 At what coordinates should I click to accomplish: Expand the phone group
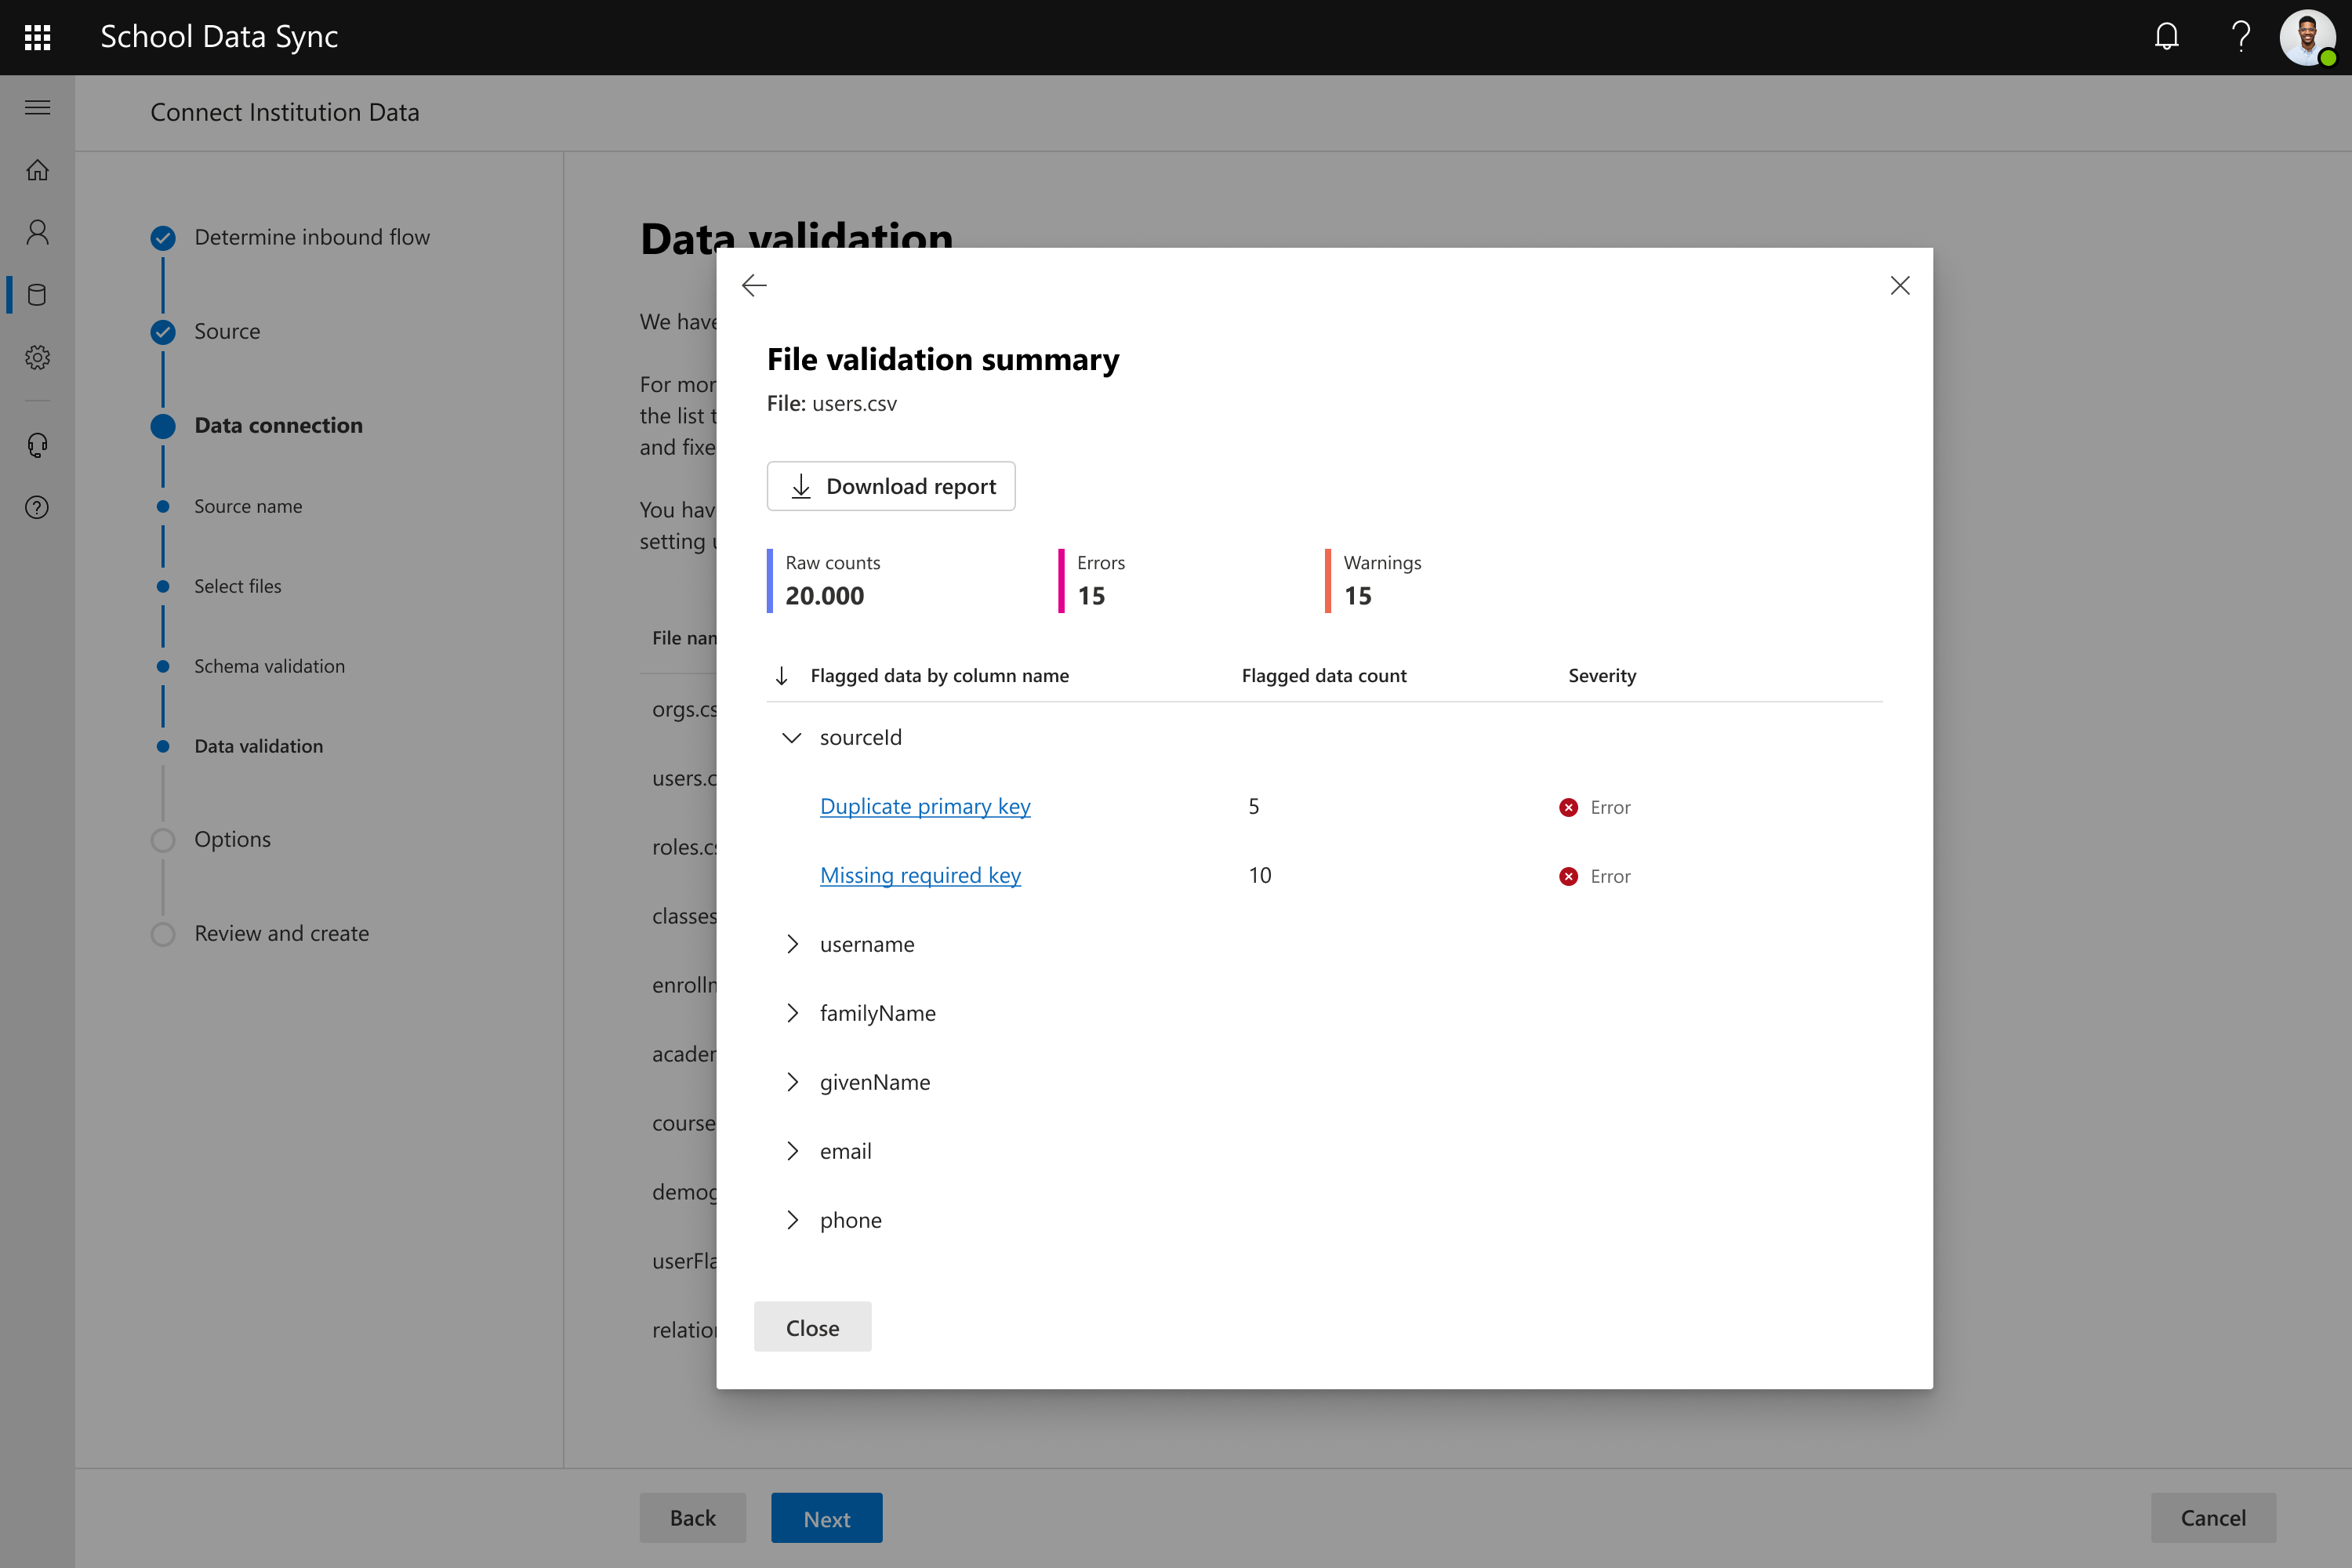point(792,1220)
